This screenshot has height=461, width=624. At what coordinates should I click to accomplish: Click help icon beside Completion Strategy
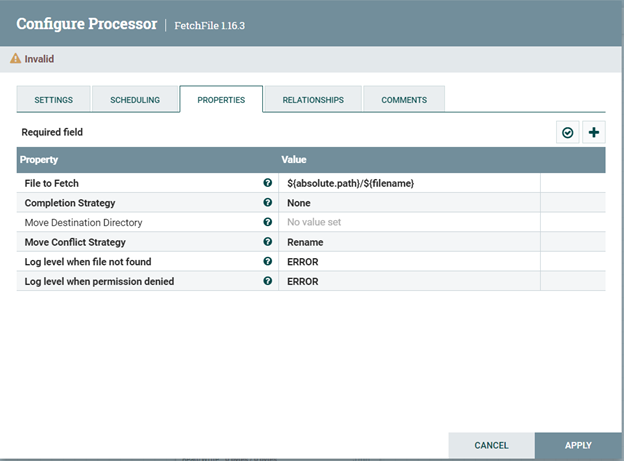coord(267,203)
